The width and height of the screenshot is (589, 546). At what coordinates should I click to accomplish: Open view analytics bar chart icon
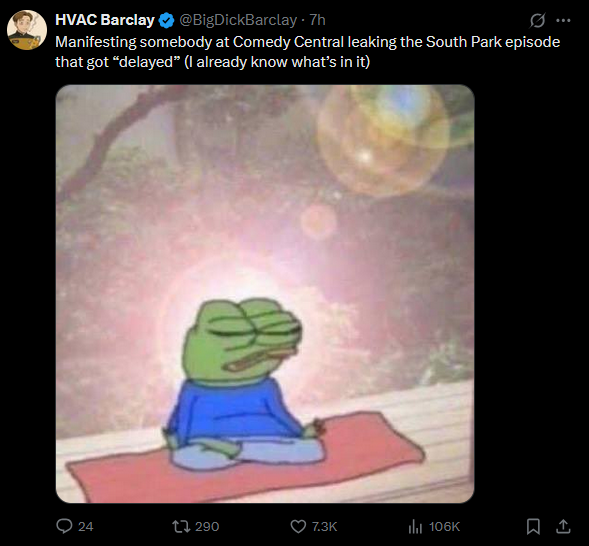tap(415, 526)
